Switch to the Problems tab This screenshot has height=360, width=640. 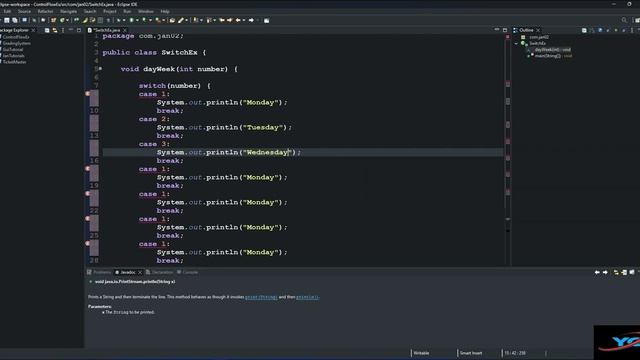pyautogui.click(x=99, y=272)
